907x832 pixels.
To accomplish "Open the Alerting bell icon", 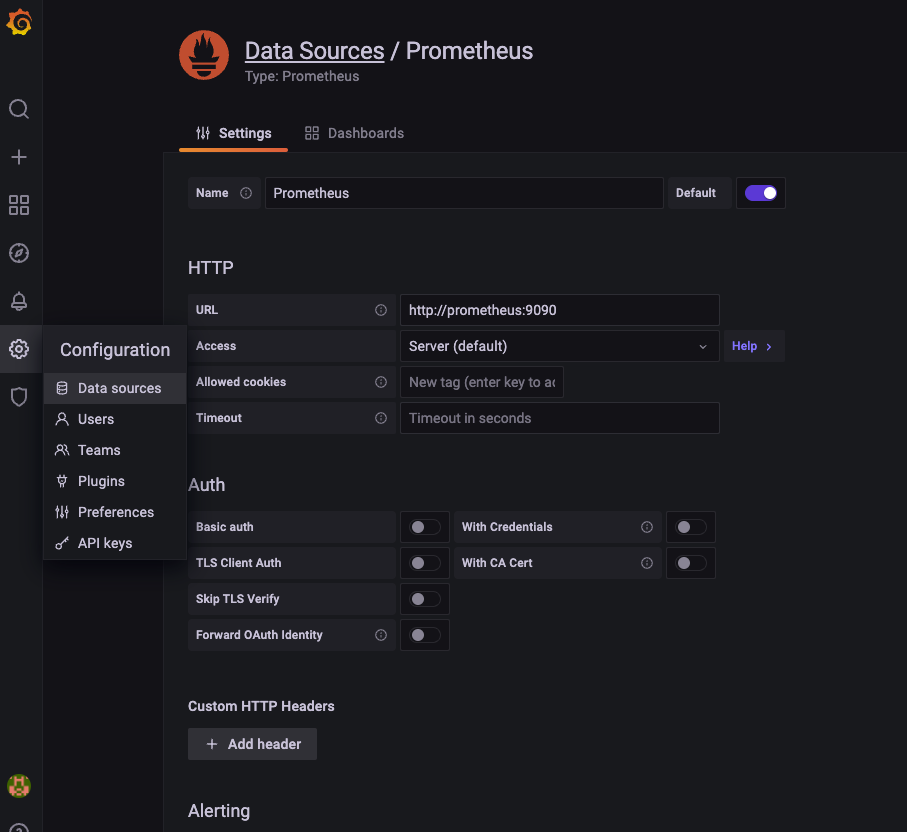I will click(x=19, y=301).
